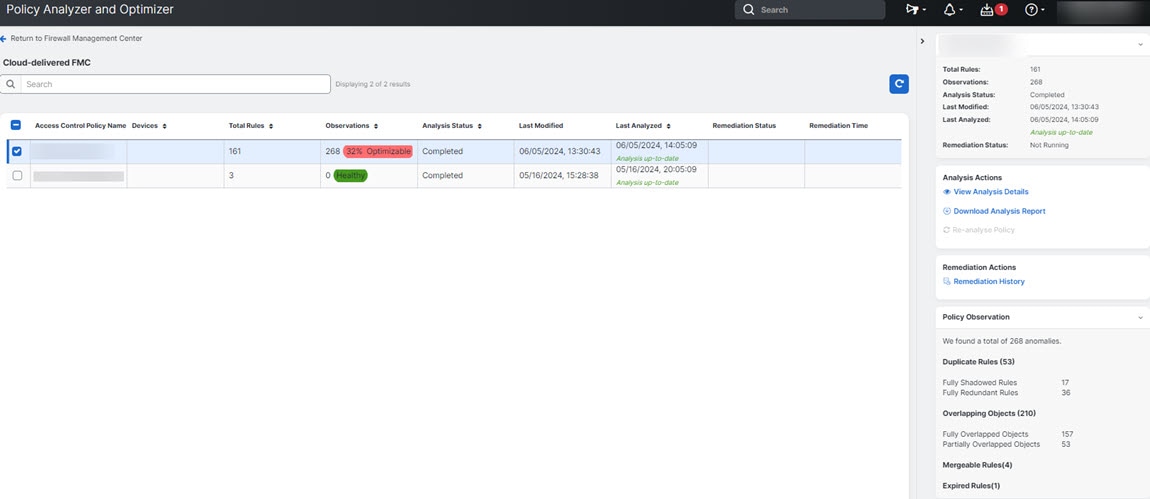Click the Expired Rules(1) heading
Screen dimensions: 1150x499
(971, 486)
